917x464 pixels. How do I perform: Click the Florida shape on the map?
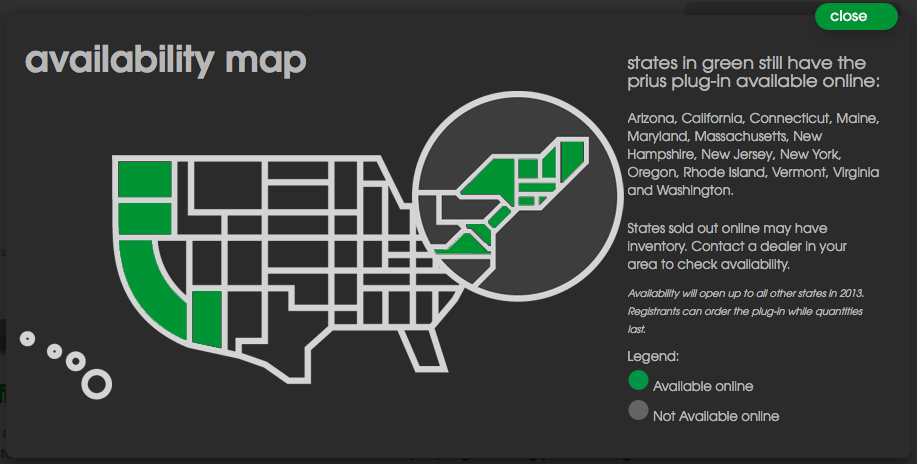click(423, 349)
